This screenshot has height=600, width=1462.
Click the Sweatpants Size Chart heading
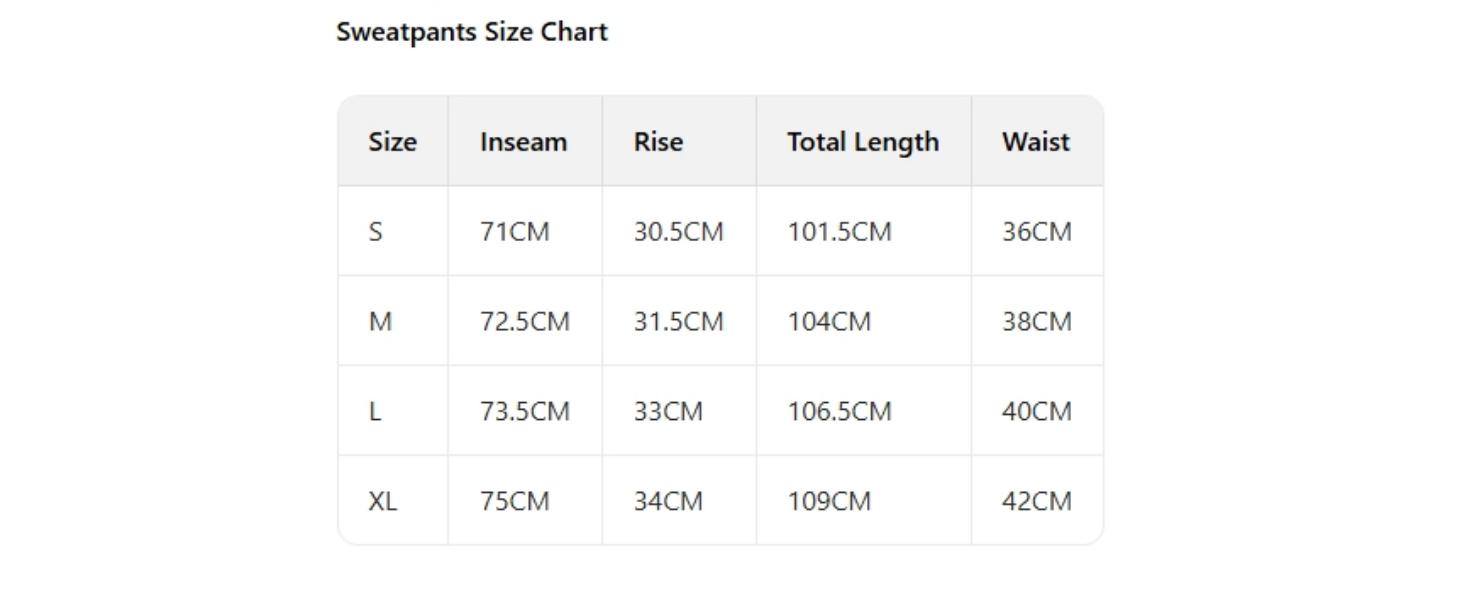[x=471, y=32]
